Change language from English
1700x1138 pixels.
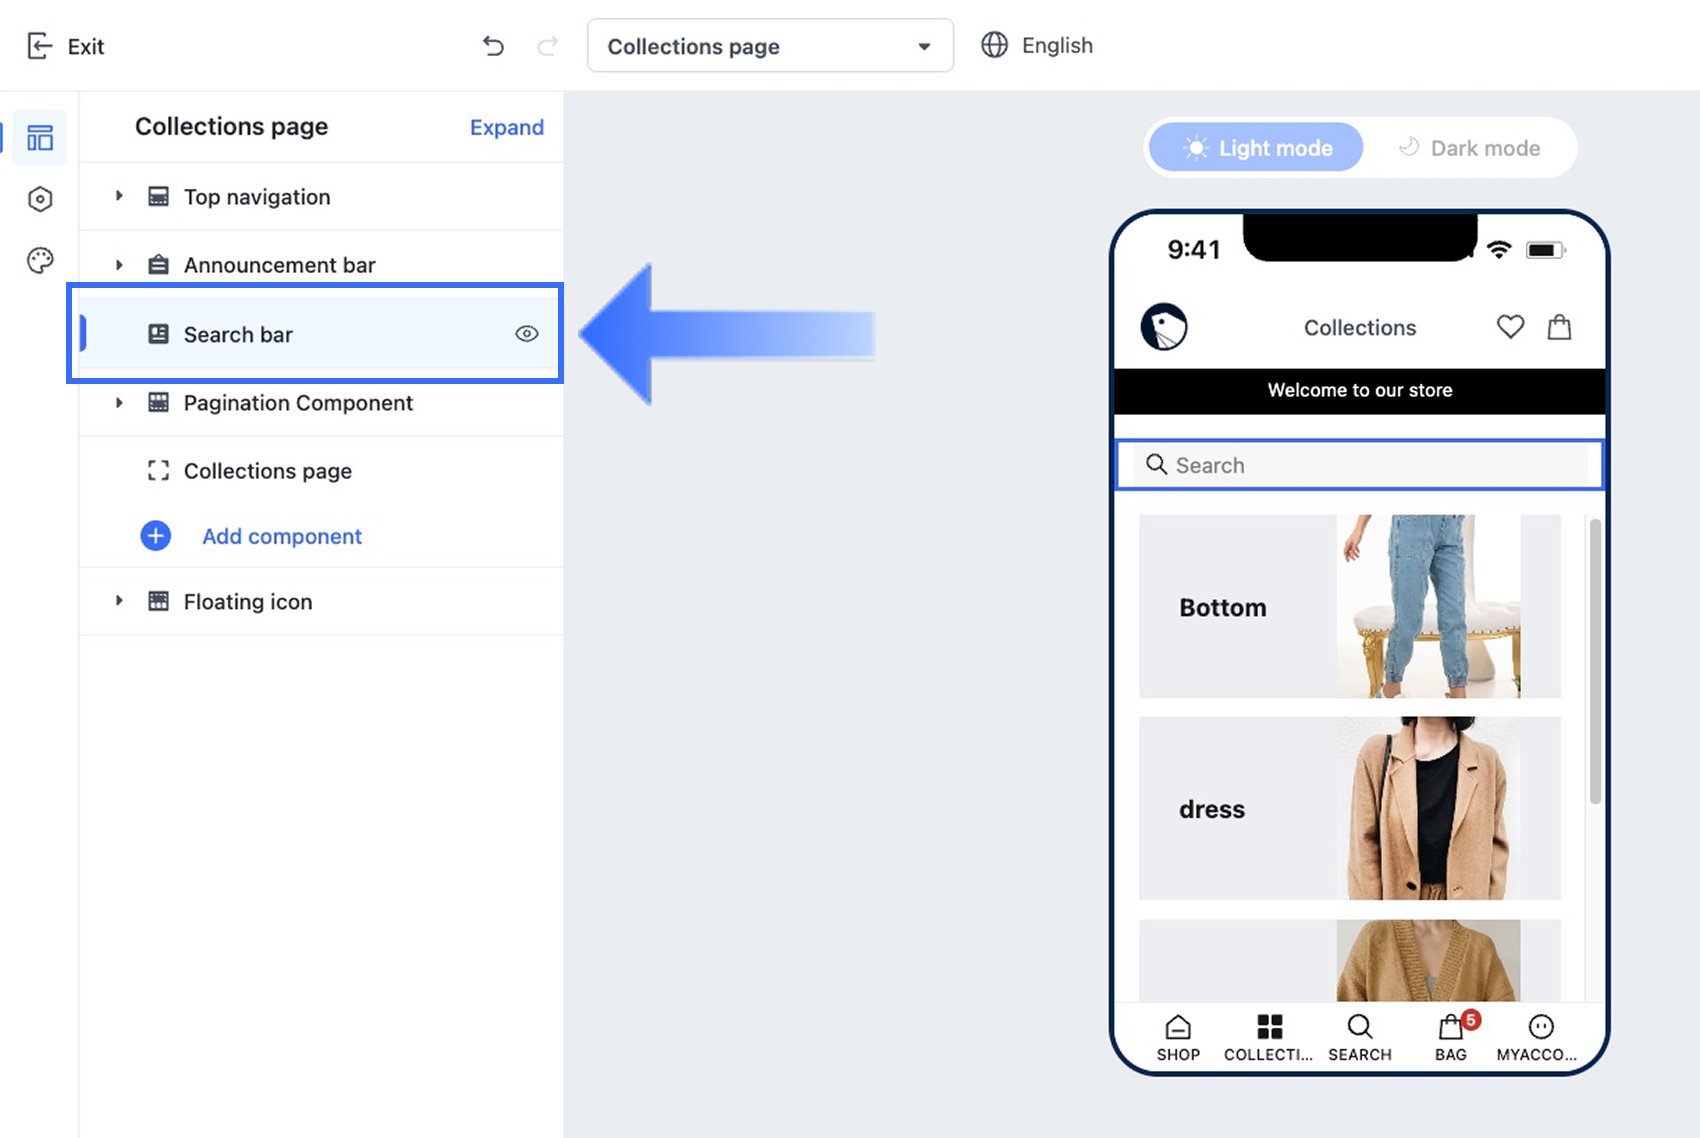[x=1037, y=45]
